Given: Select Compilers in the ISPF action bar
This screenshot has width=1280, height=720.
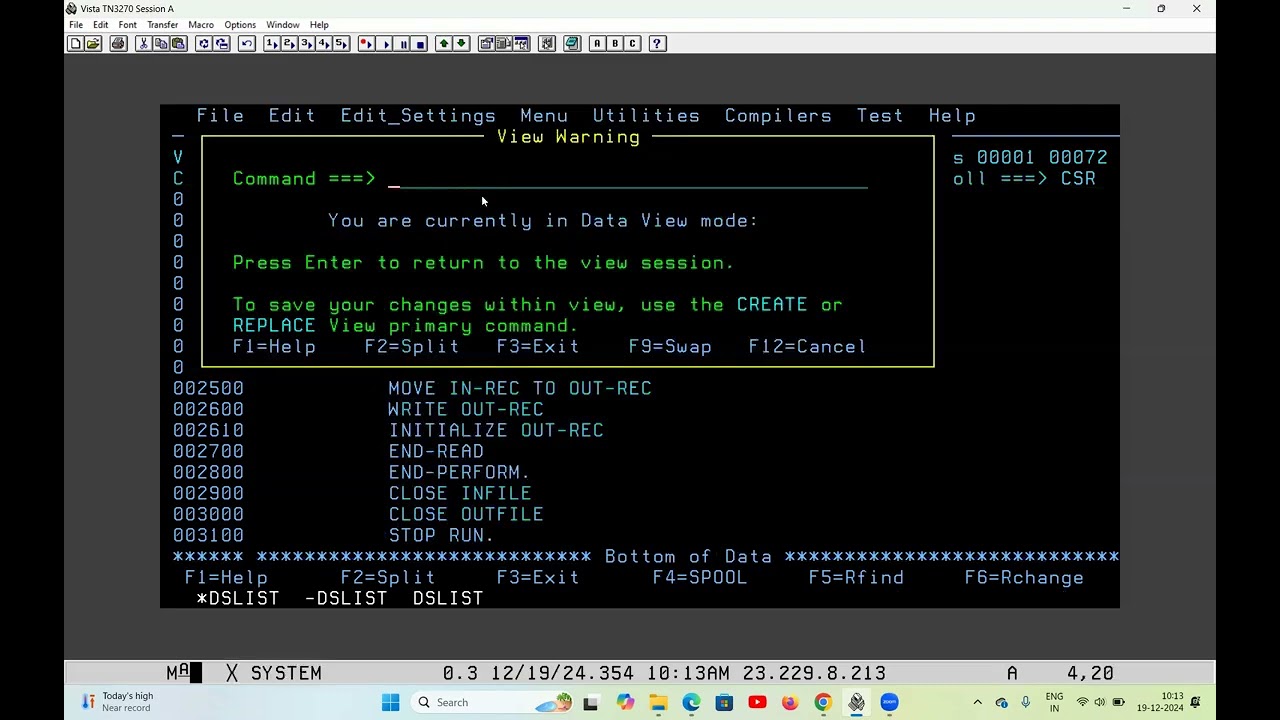Looking at the screenshot, I should coord(778,116).
